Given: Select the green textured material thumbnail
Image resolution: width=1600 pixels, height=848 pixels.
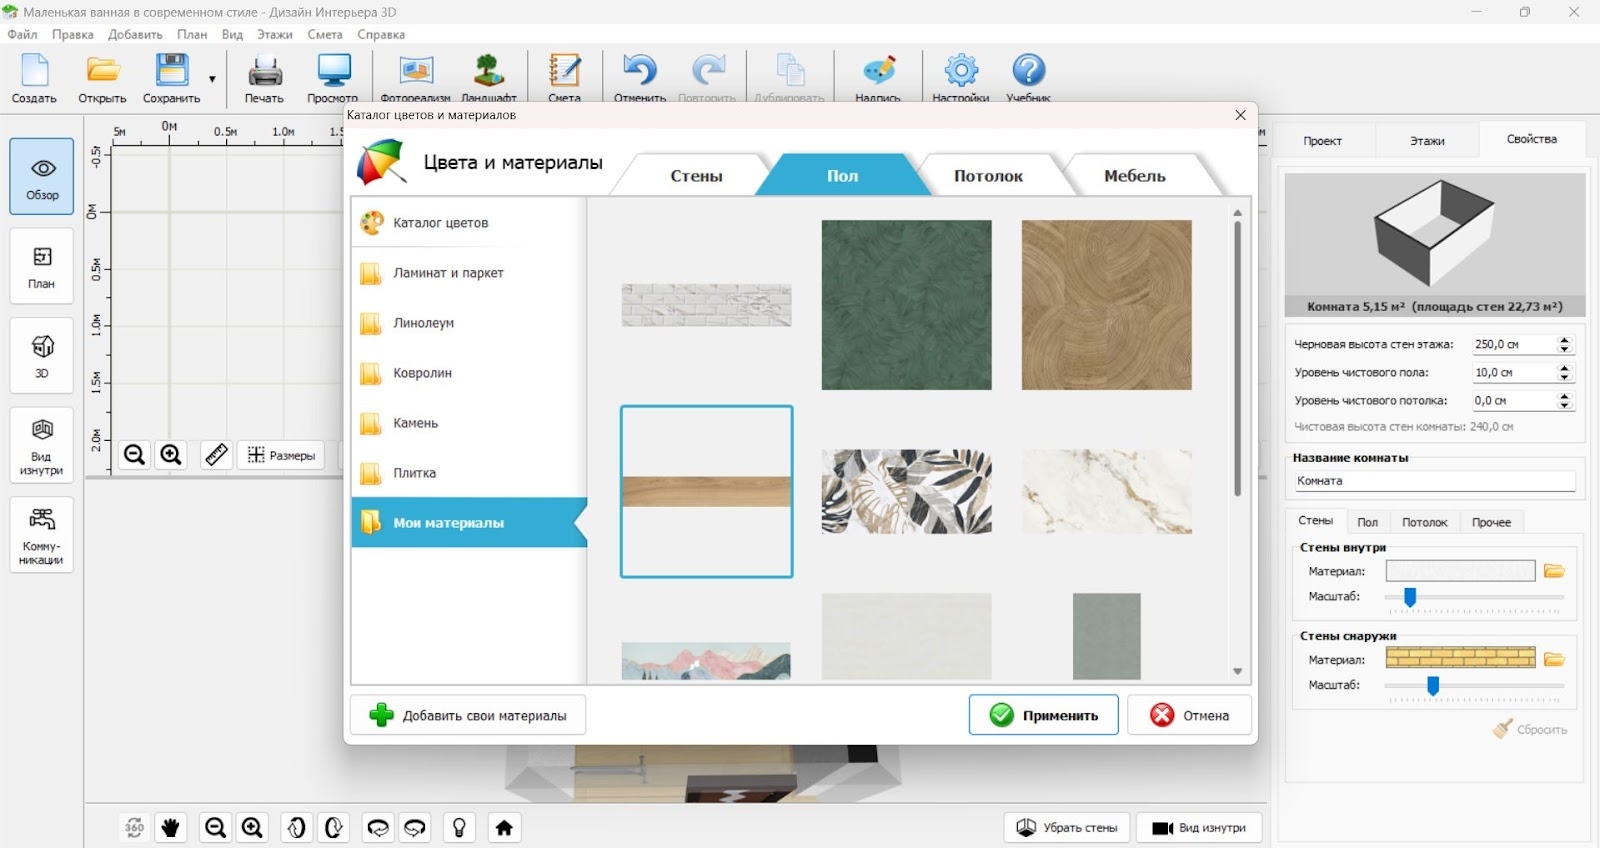Looking at the screenshot, I should (906, 305).
